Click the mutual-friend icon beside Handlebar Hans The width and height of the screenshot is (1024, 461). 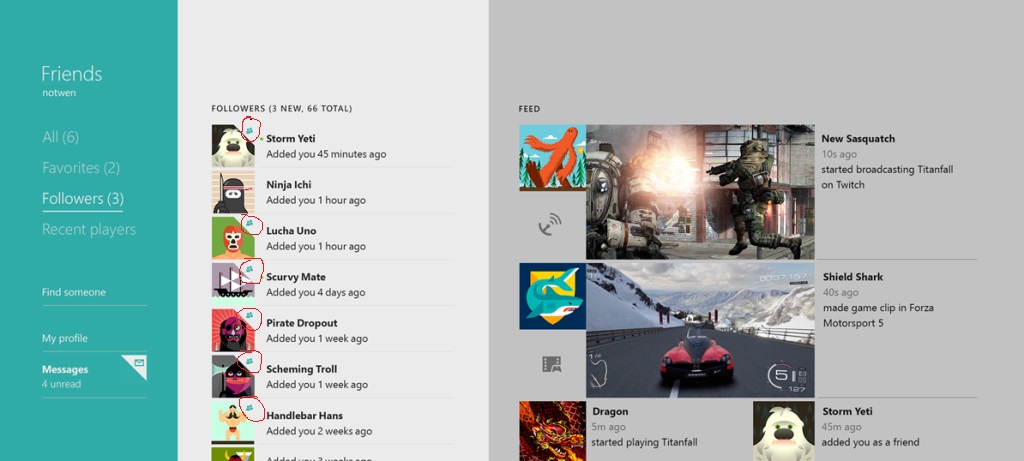coord(249,407)
